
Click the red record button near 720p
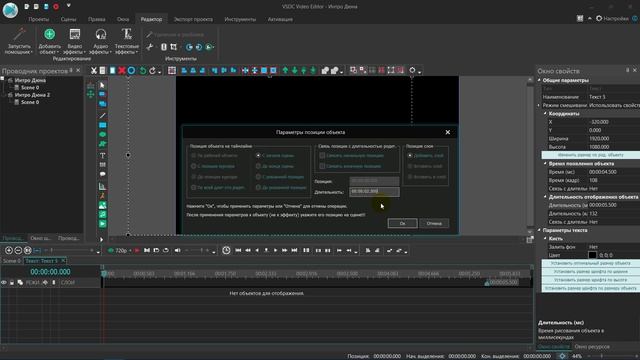click(137, 250)
